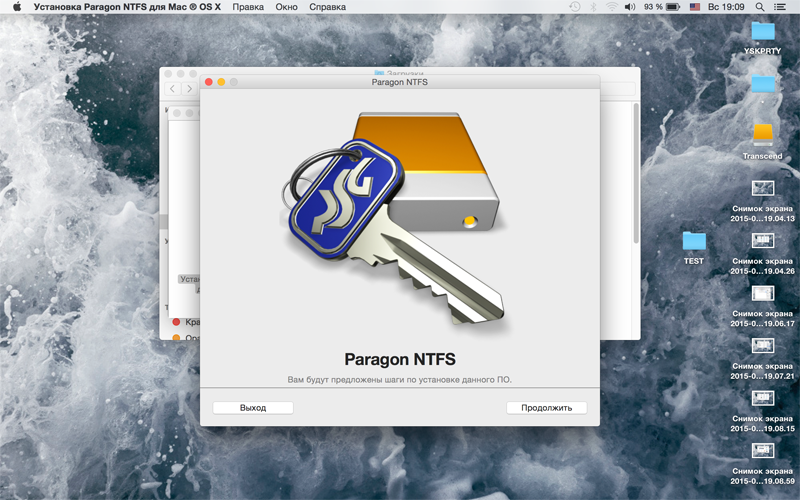Click the Bluetooth menu bar icon

click(x=593, y=7)
